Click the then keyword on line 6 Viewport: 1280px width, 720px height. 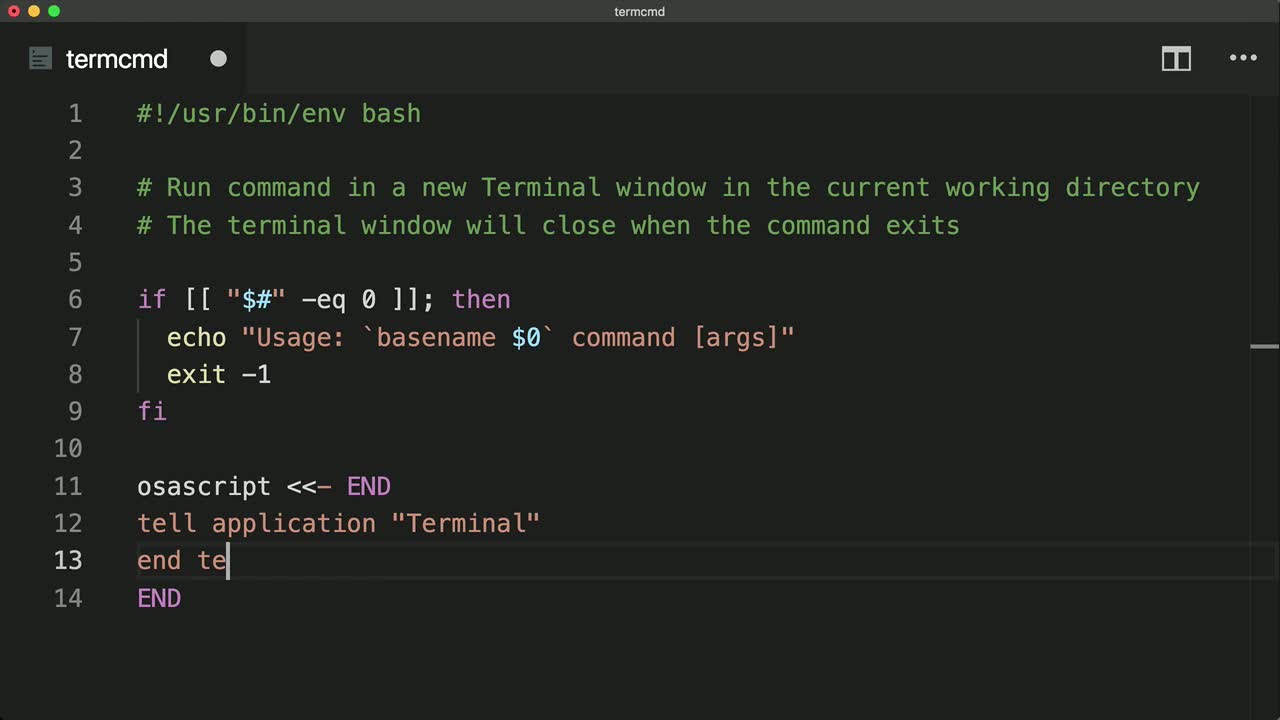pos(481,299)
